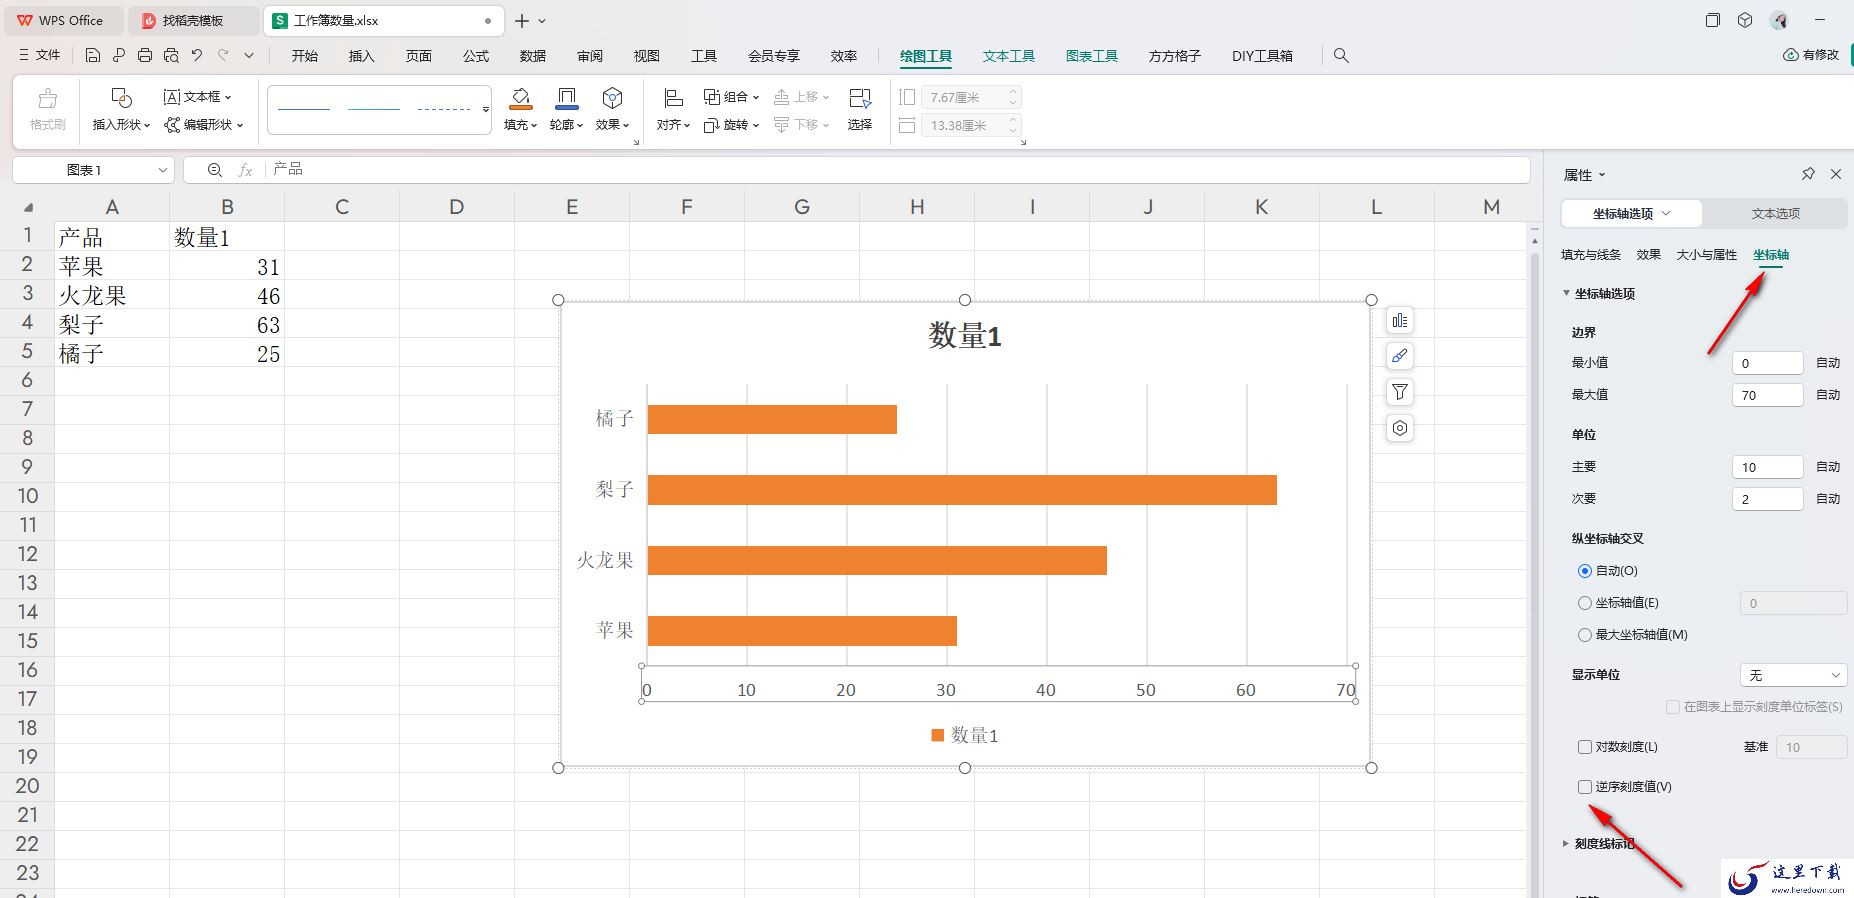Open the quick access toolbar customize arrow
Viewport: 1854px width, 898px height.
pyautogui.click(x=249, y=55)
